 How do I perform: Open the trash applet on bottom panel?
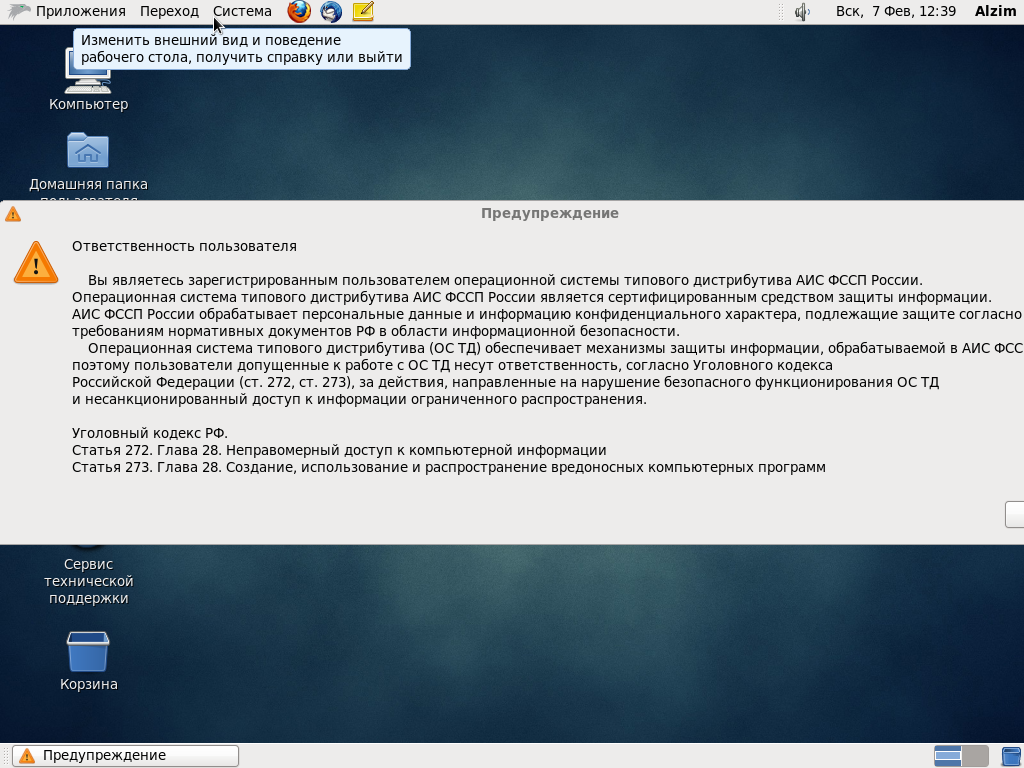point(1012,756)
